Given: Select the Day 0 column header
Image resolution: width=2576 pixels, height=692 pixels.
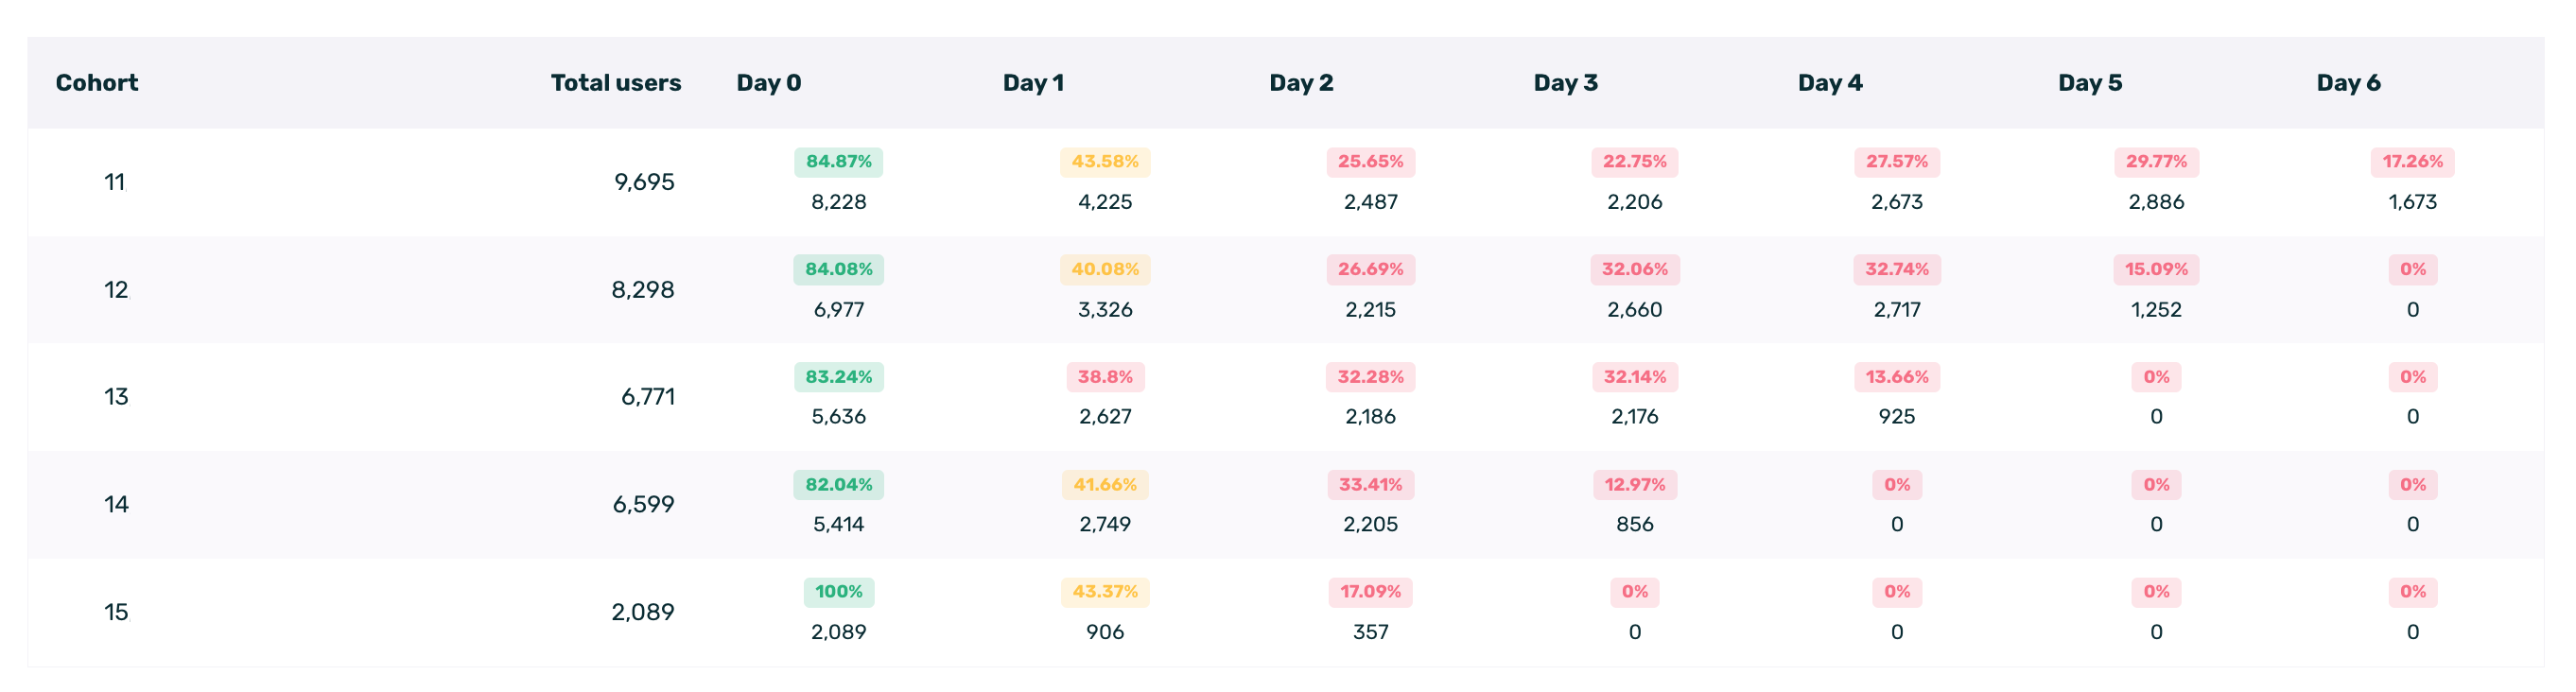Looking at the screenshot, I should tap(768, 83).
